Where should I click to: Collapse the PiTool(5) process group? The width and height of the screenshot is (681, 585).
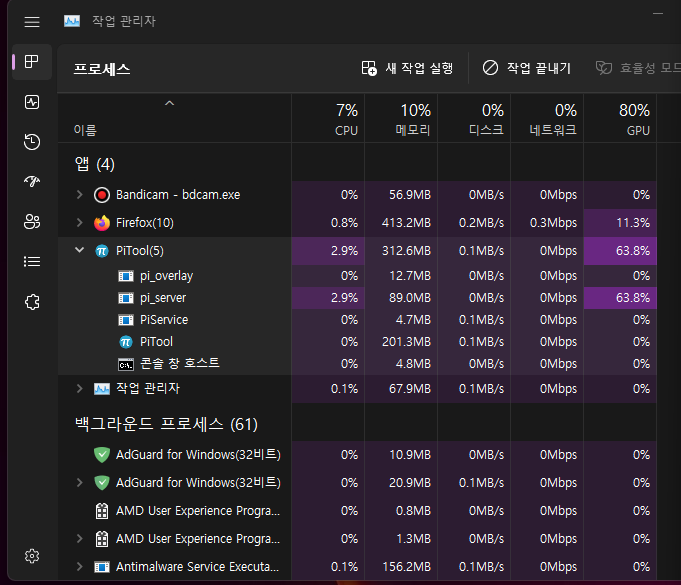80,250
